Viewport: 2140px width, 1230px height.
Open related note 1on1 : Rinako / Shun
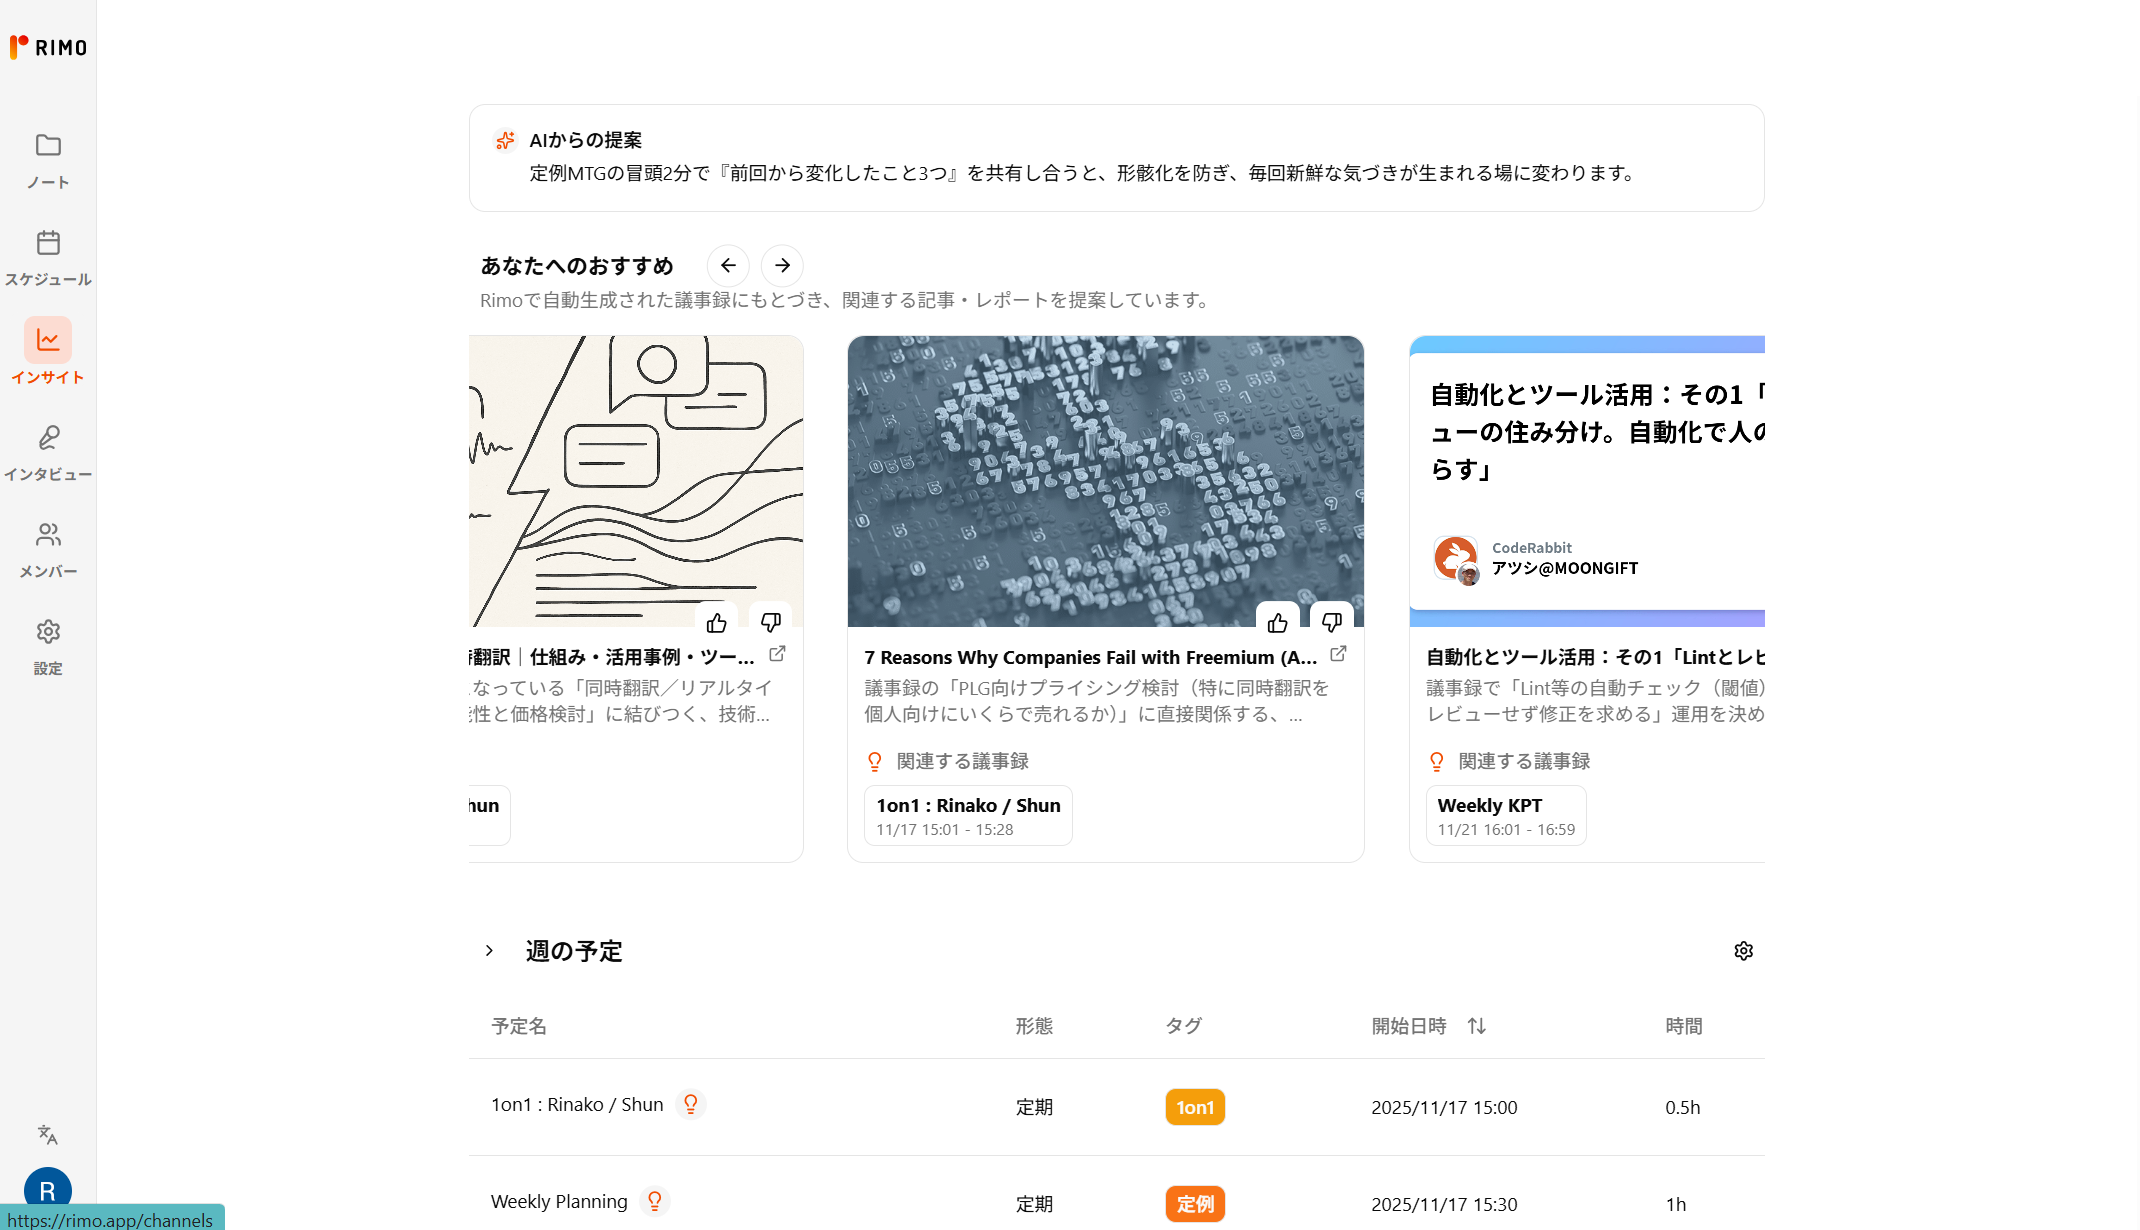click(967, 815)
